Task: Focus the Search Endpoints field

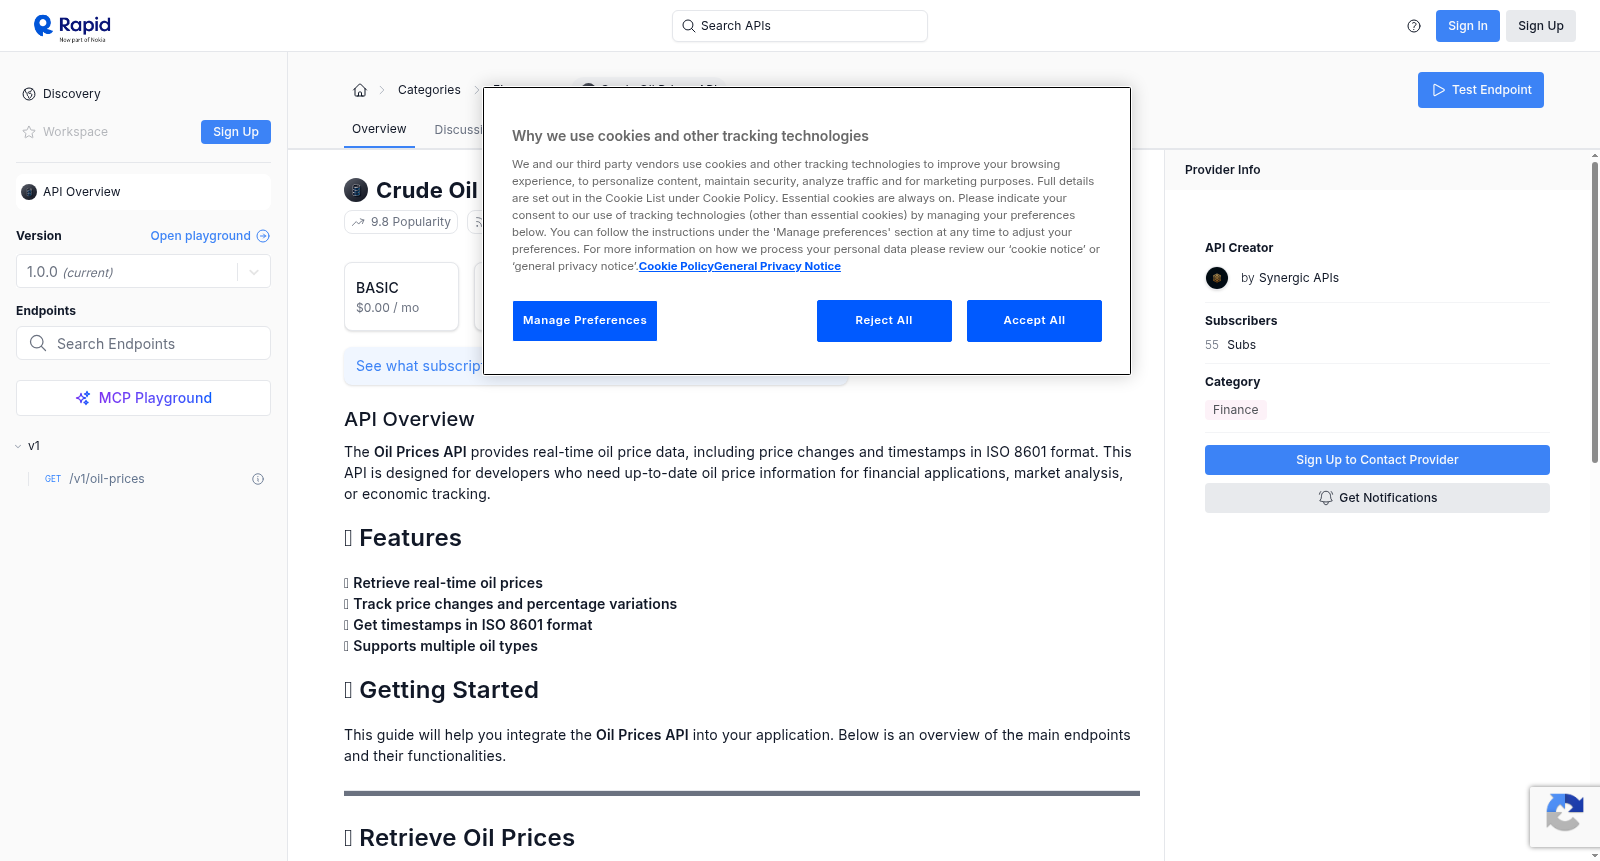Action: (x=143, y=343)
